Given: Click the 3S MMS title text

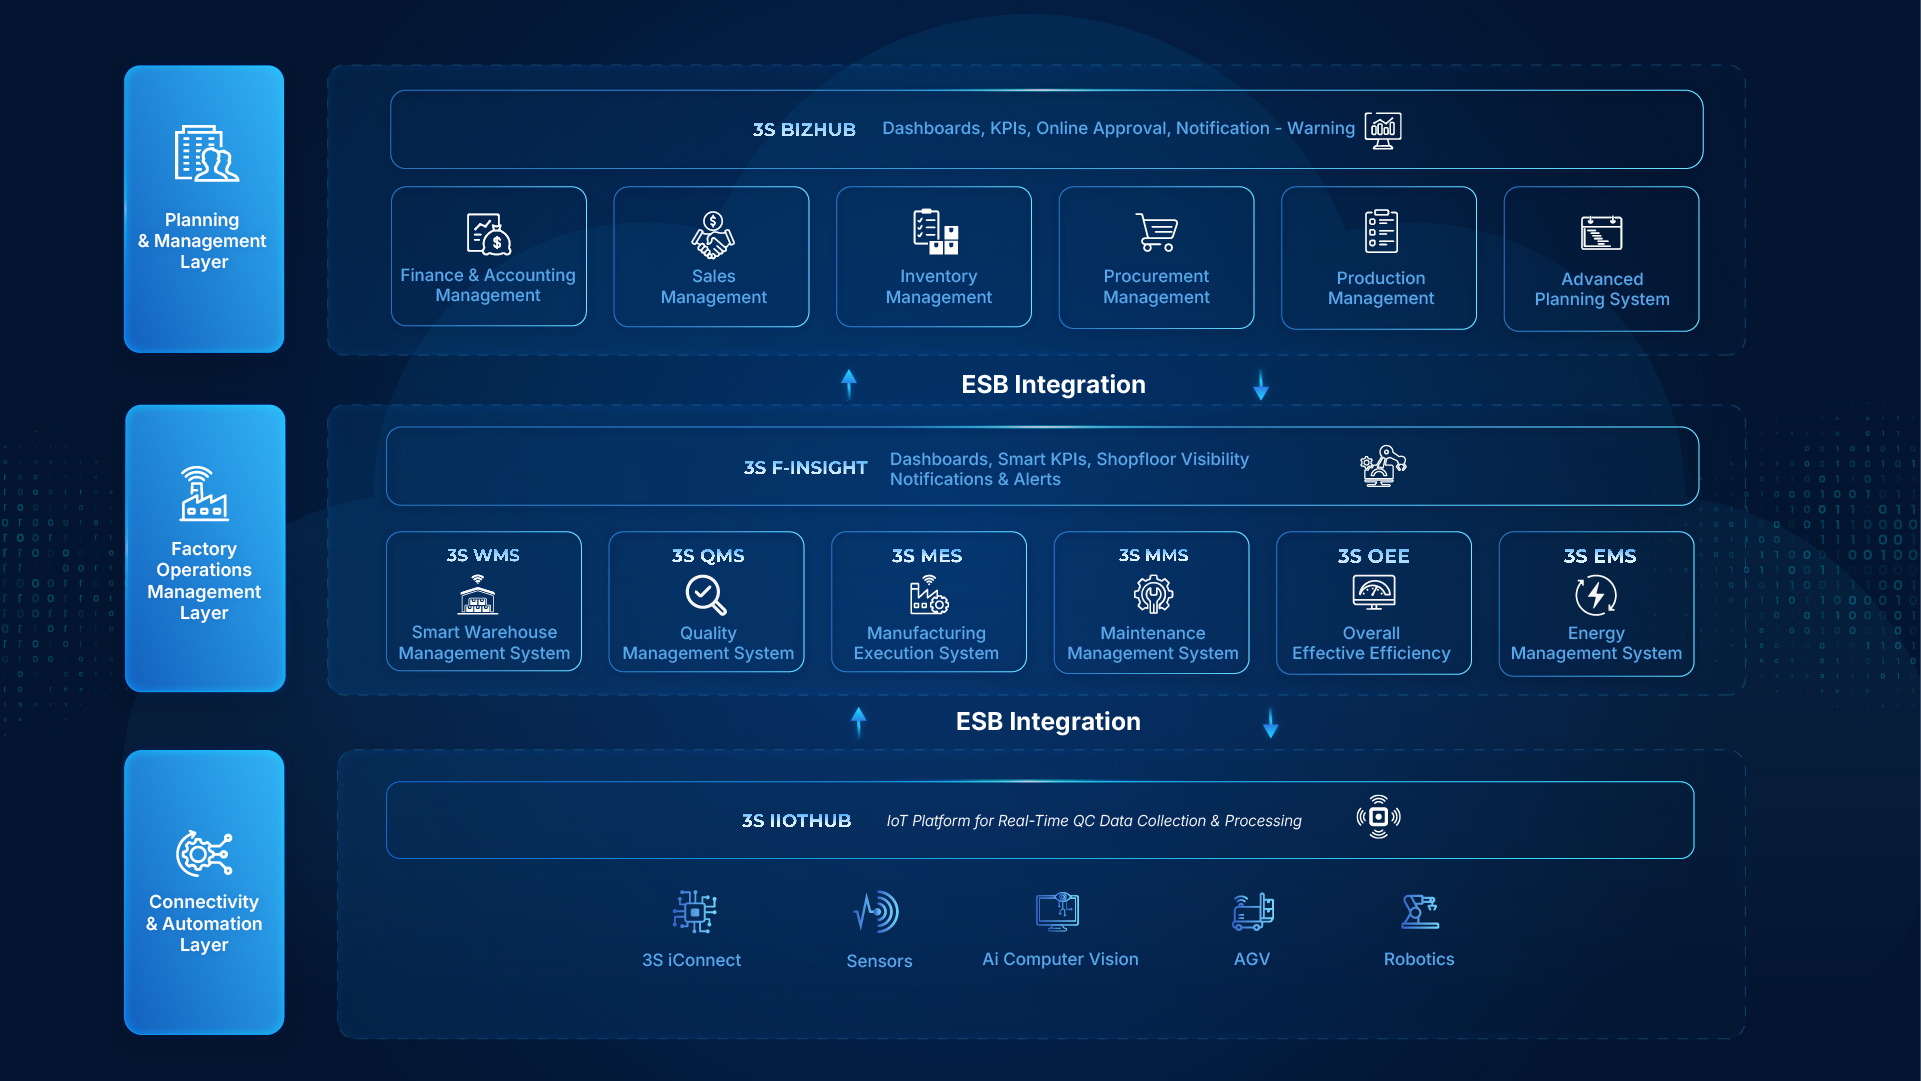Looking at the screenshot, I should 1153,555.
